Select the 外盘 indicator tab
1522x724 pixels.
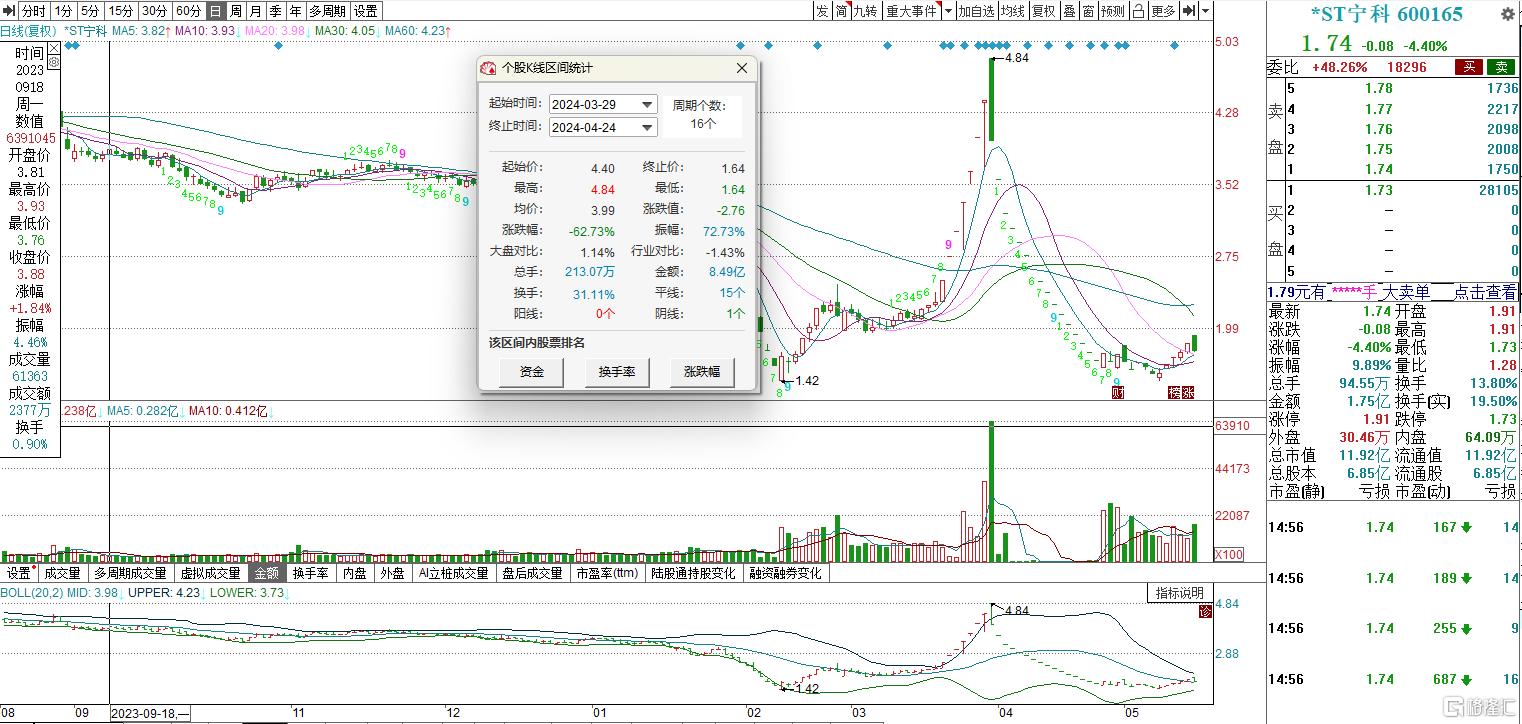pyautogui.click(x=392, y=573)
